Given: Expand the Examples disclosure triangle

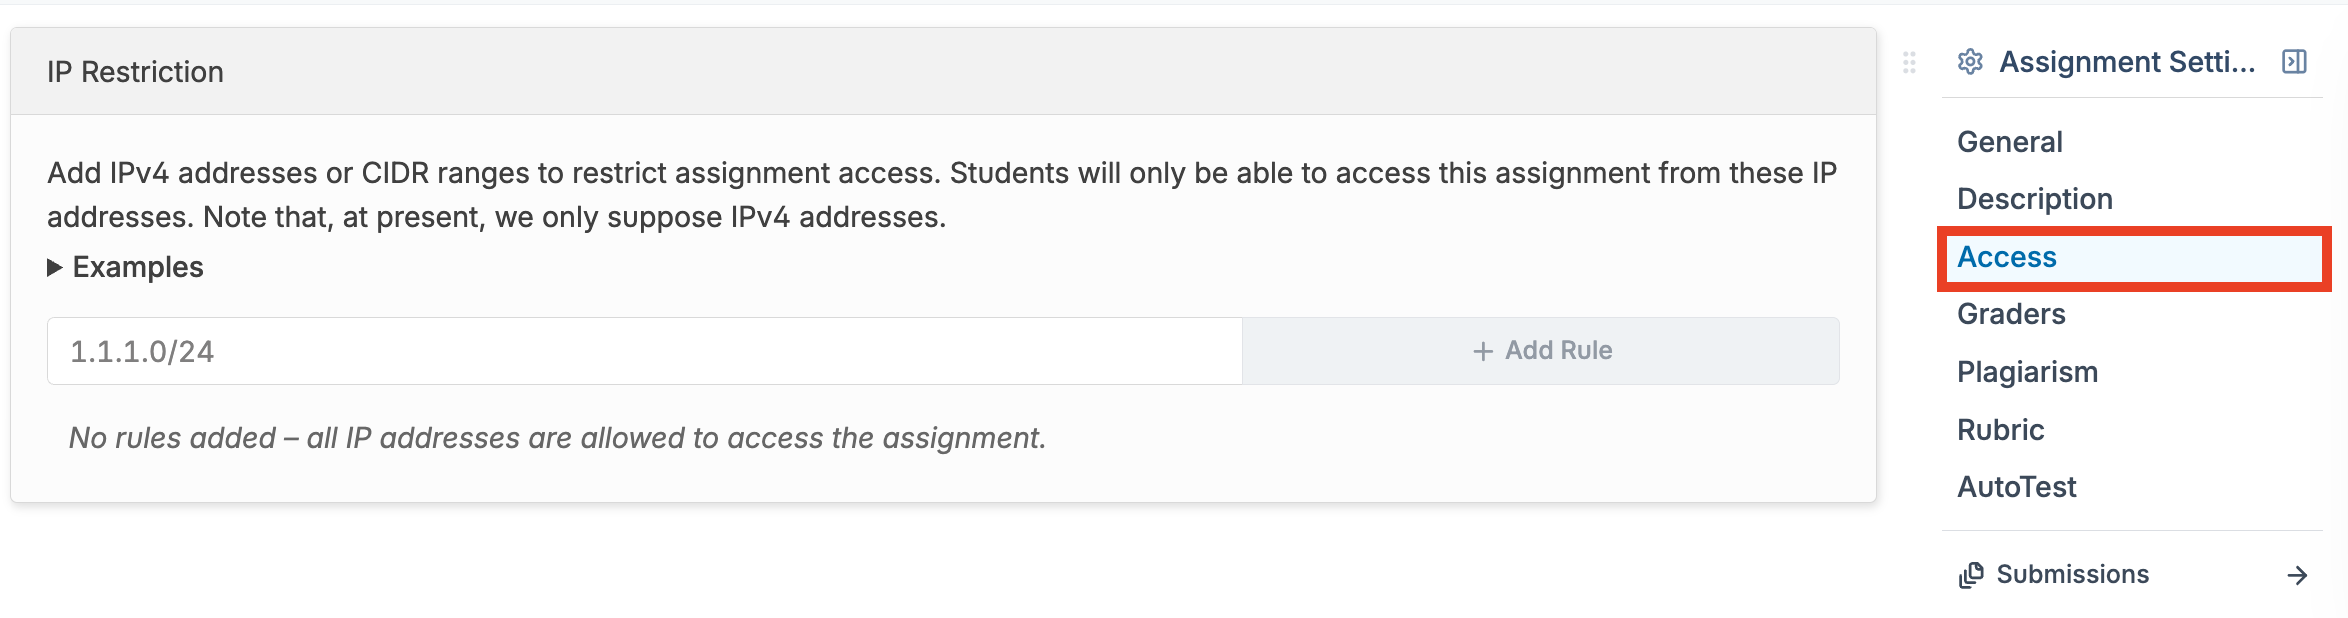Looking at the screenshot, I should [55, 267].
